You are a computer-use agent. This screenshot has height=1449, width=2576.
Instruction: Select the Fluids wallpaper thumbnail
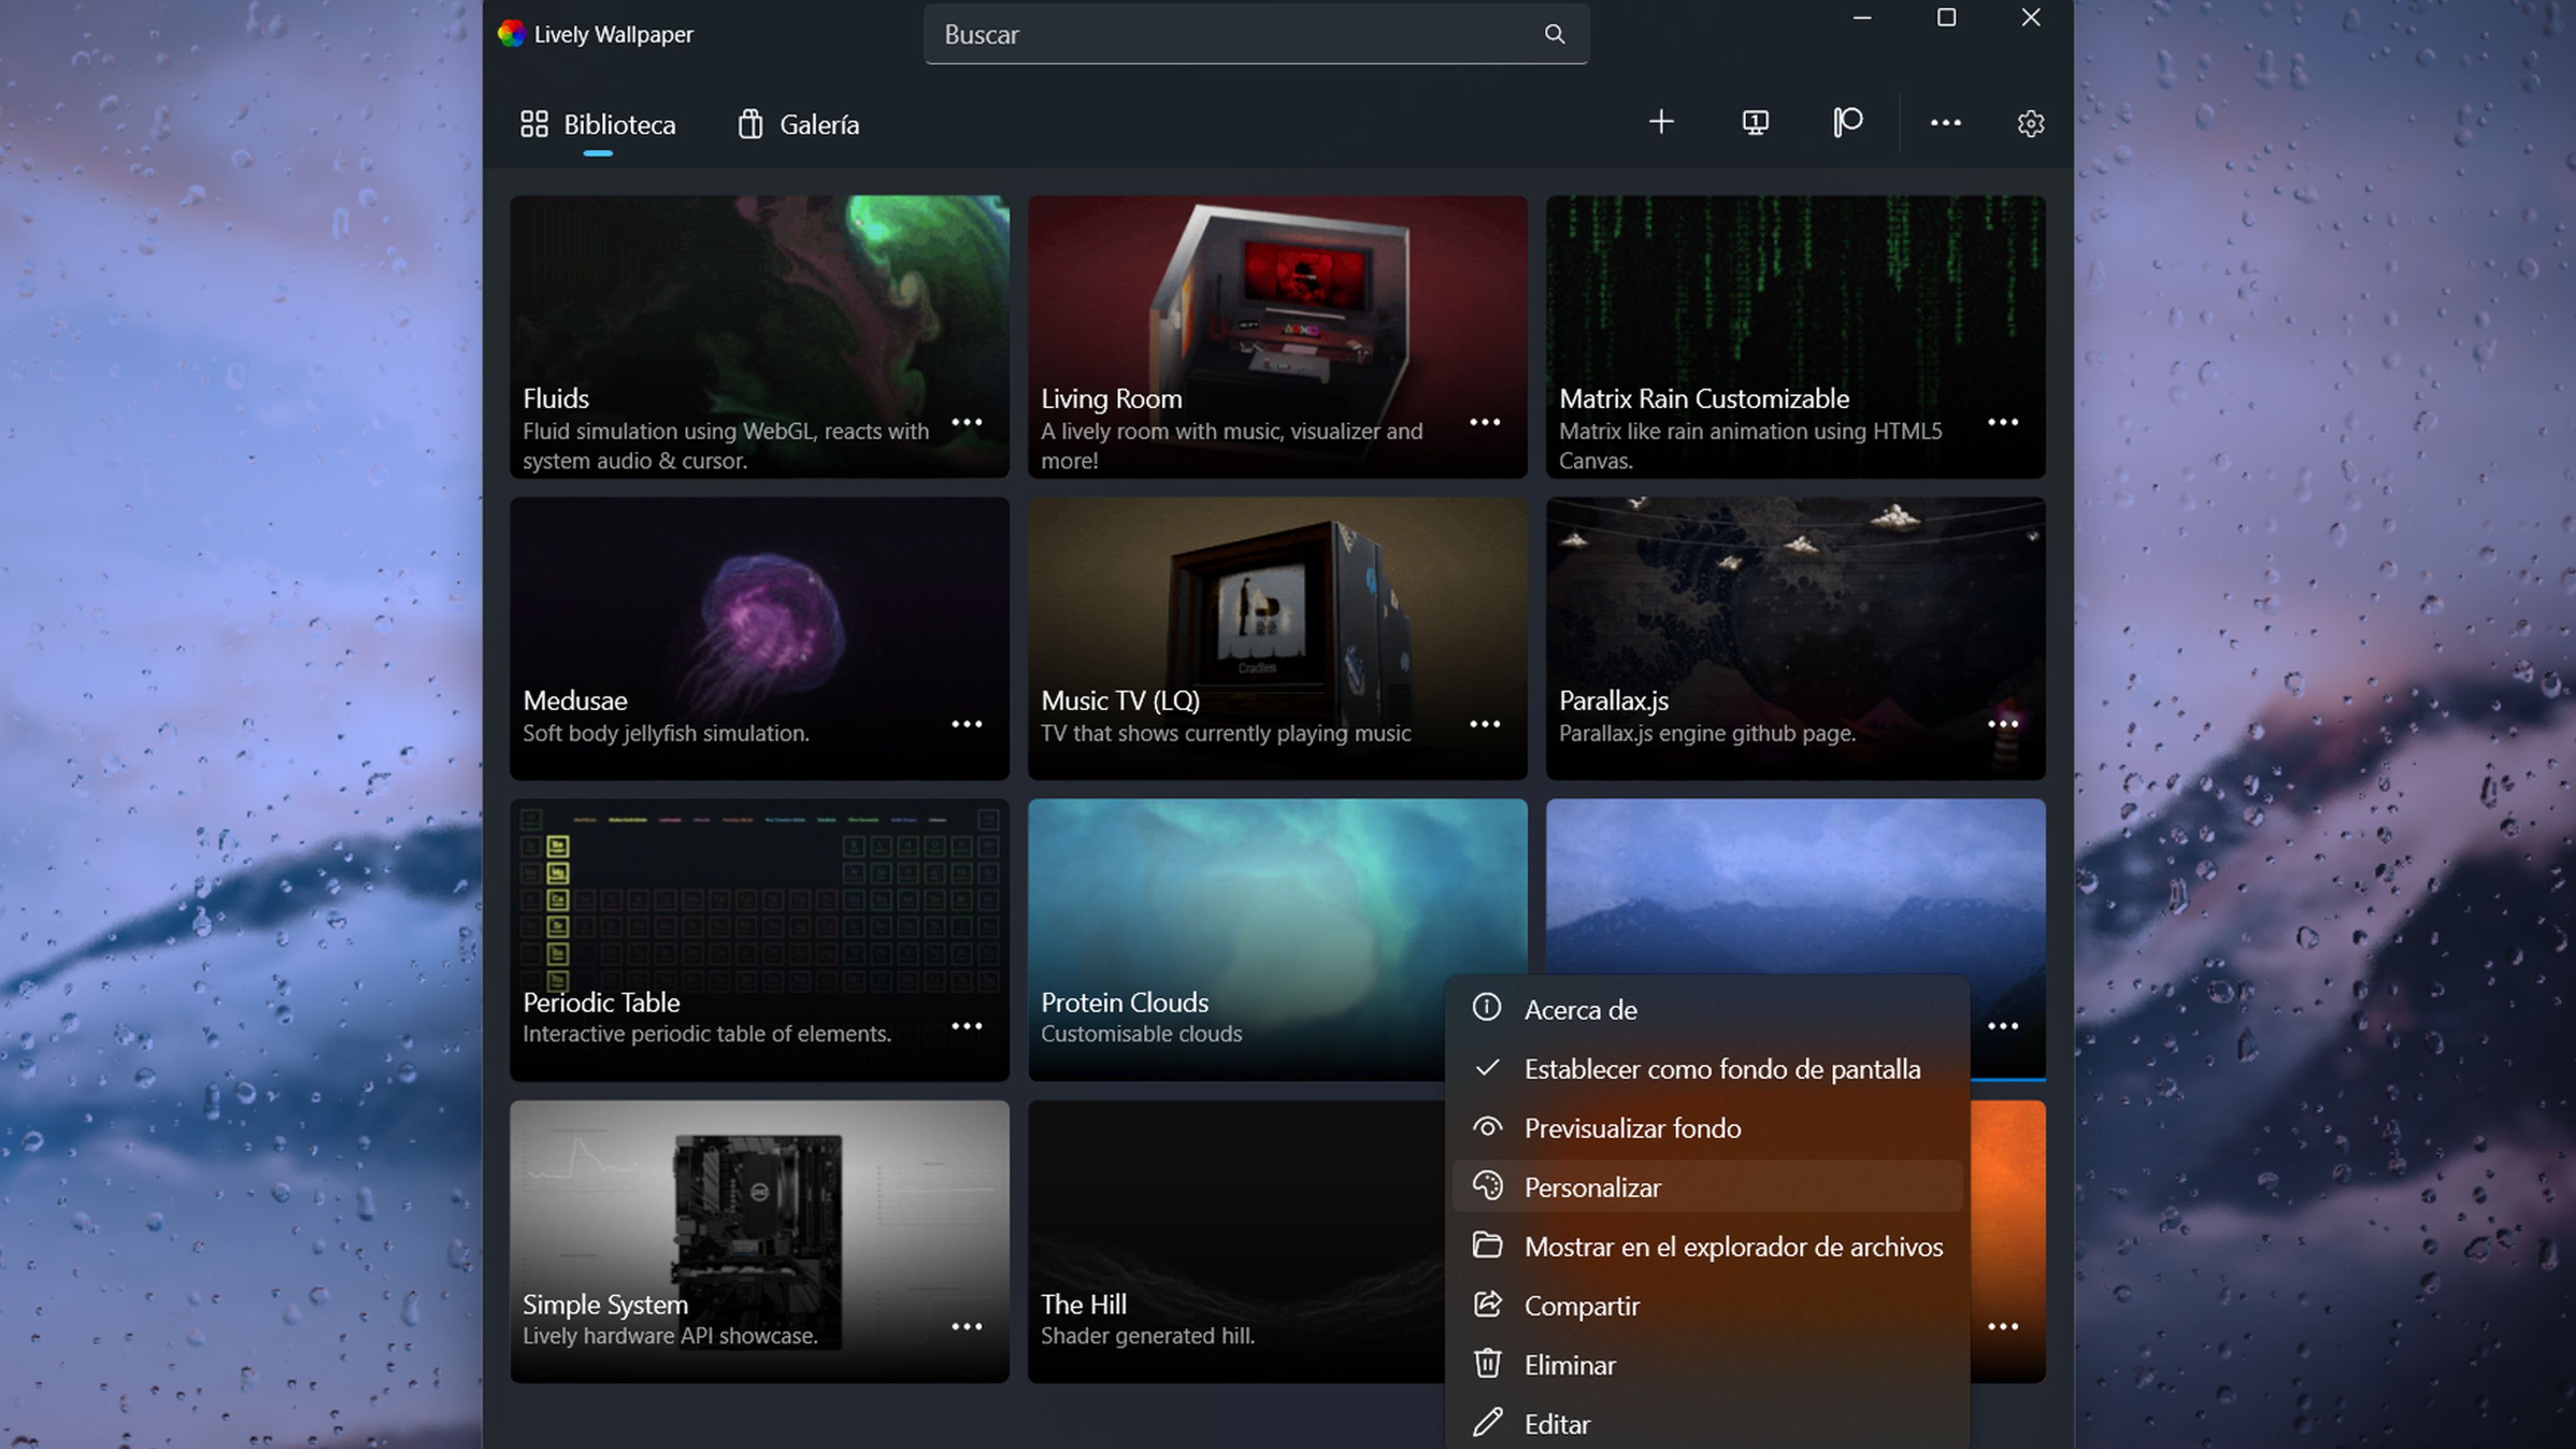point(759,336)
